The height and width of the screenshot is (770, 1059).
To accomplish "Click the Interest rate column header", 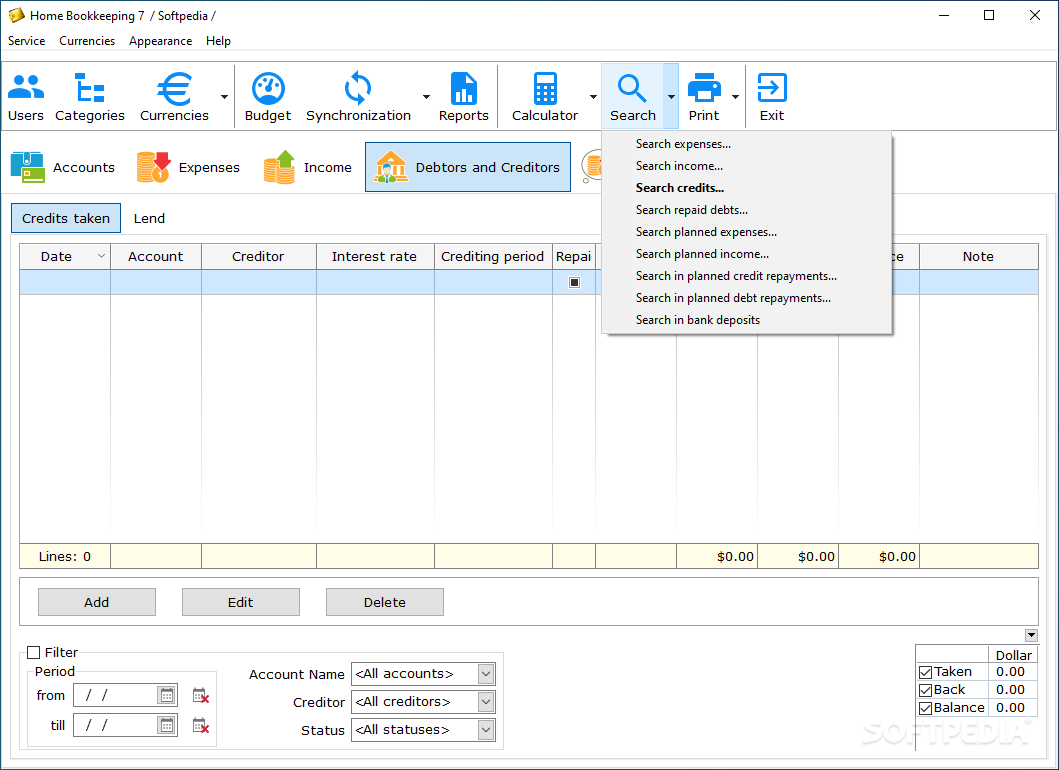I will [x=375, y=257].
